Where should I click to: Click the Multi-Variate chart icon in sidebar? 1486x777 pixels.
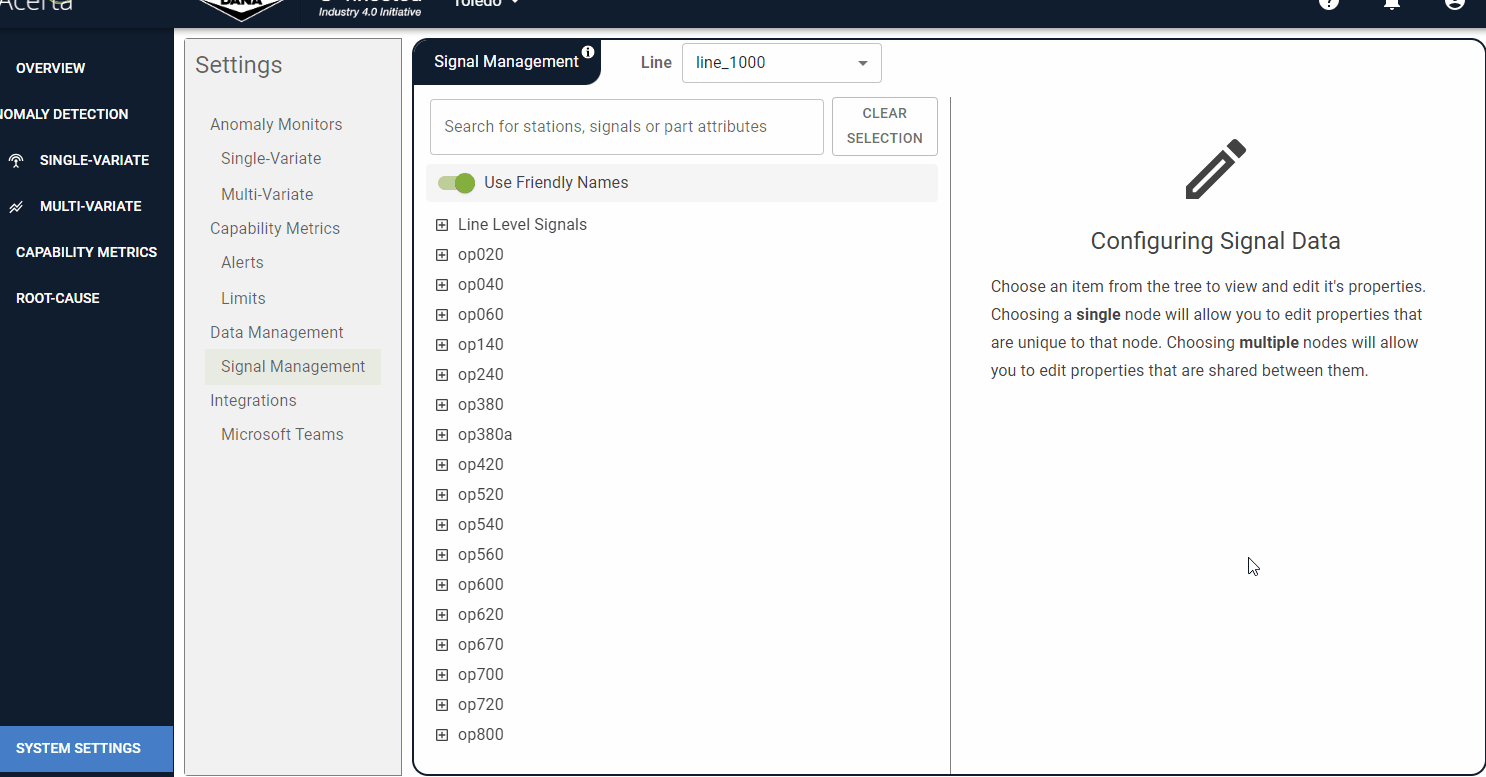tap(16, 207)
